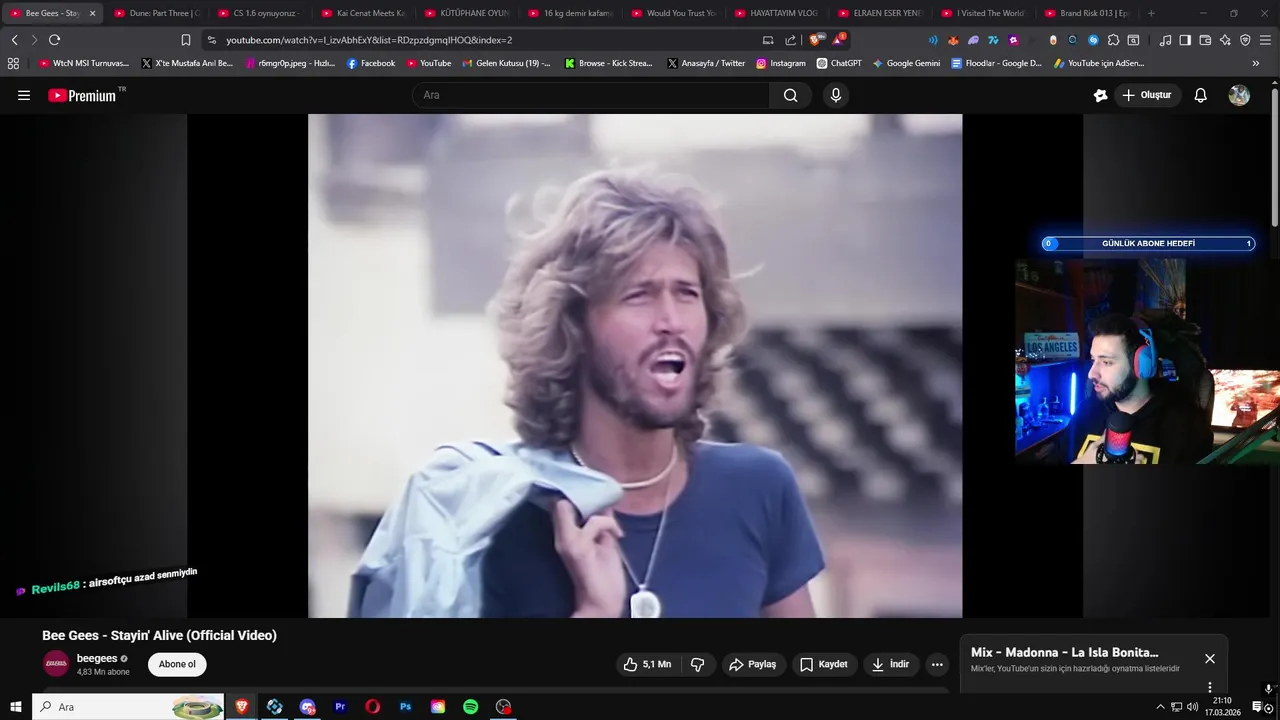The height and width of the screenshot is (720, 1280).
Task: Open the beegees channel link
Action: [97, 659]
